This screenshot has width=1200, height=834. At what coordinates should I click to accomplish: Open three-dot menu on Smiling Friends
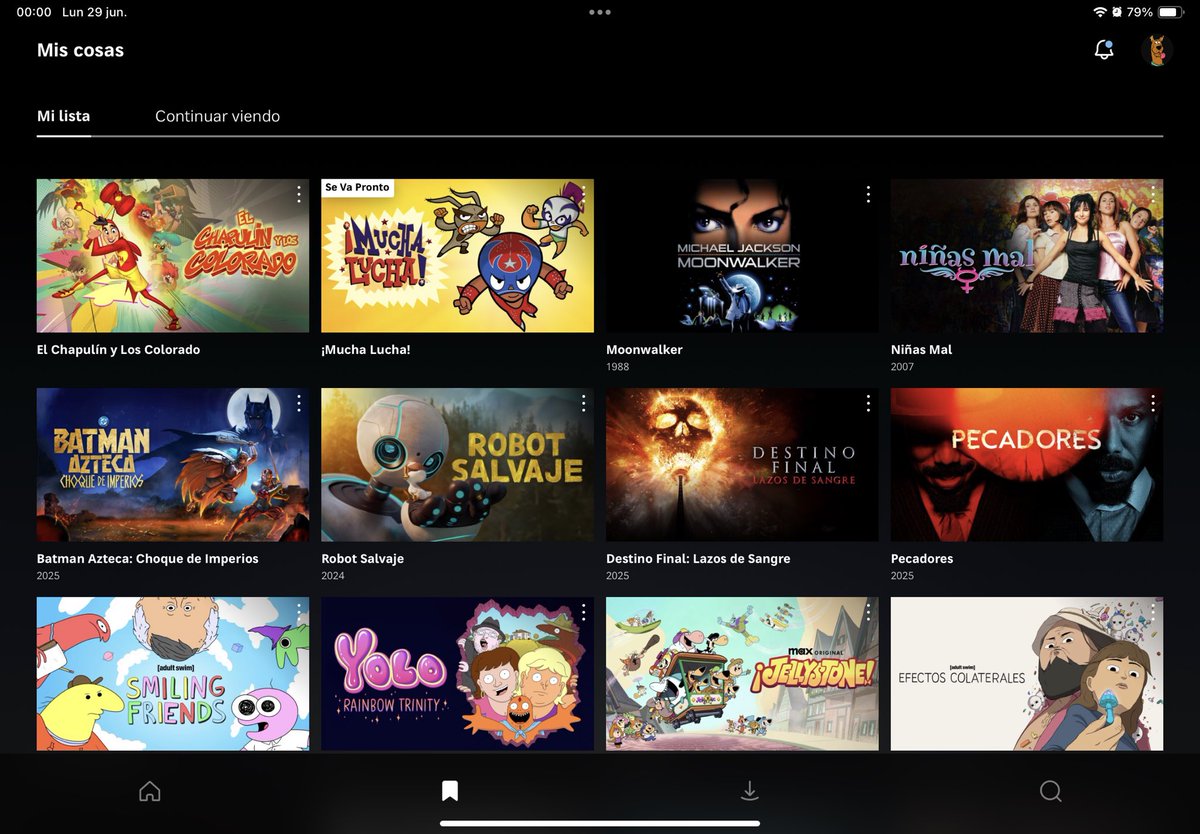click(x=298, y=612)
